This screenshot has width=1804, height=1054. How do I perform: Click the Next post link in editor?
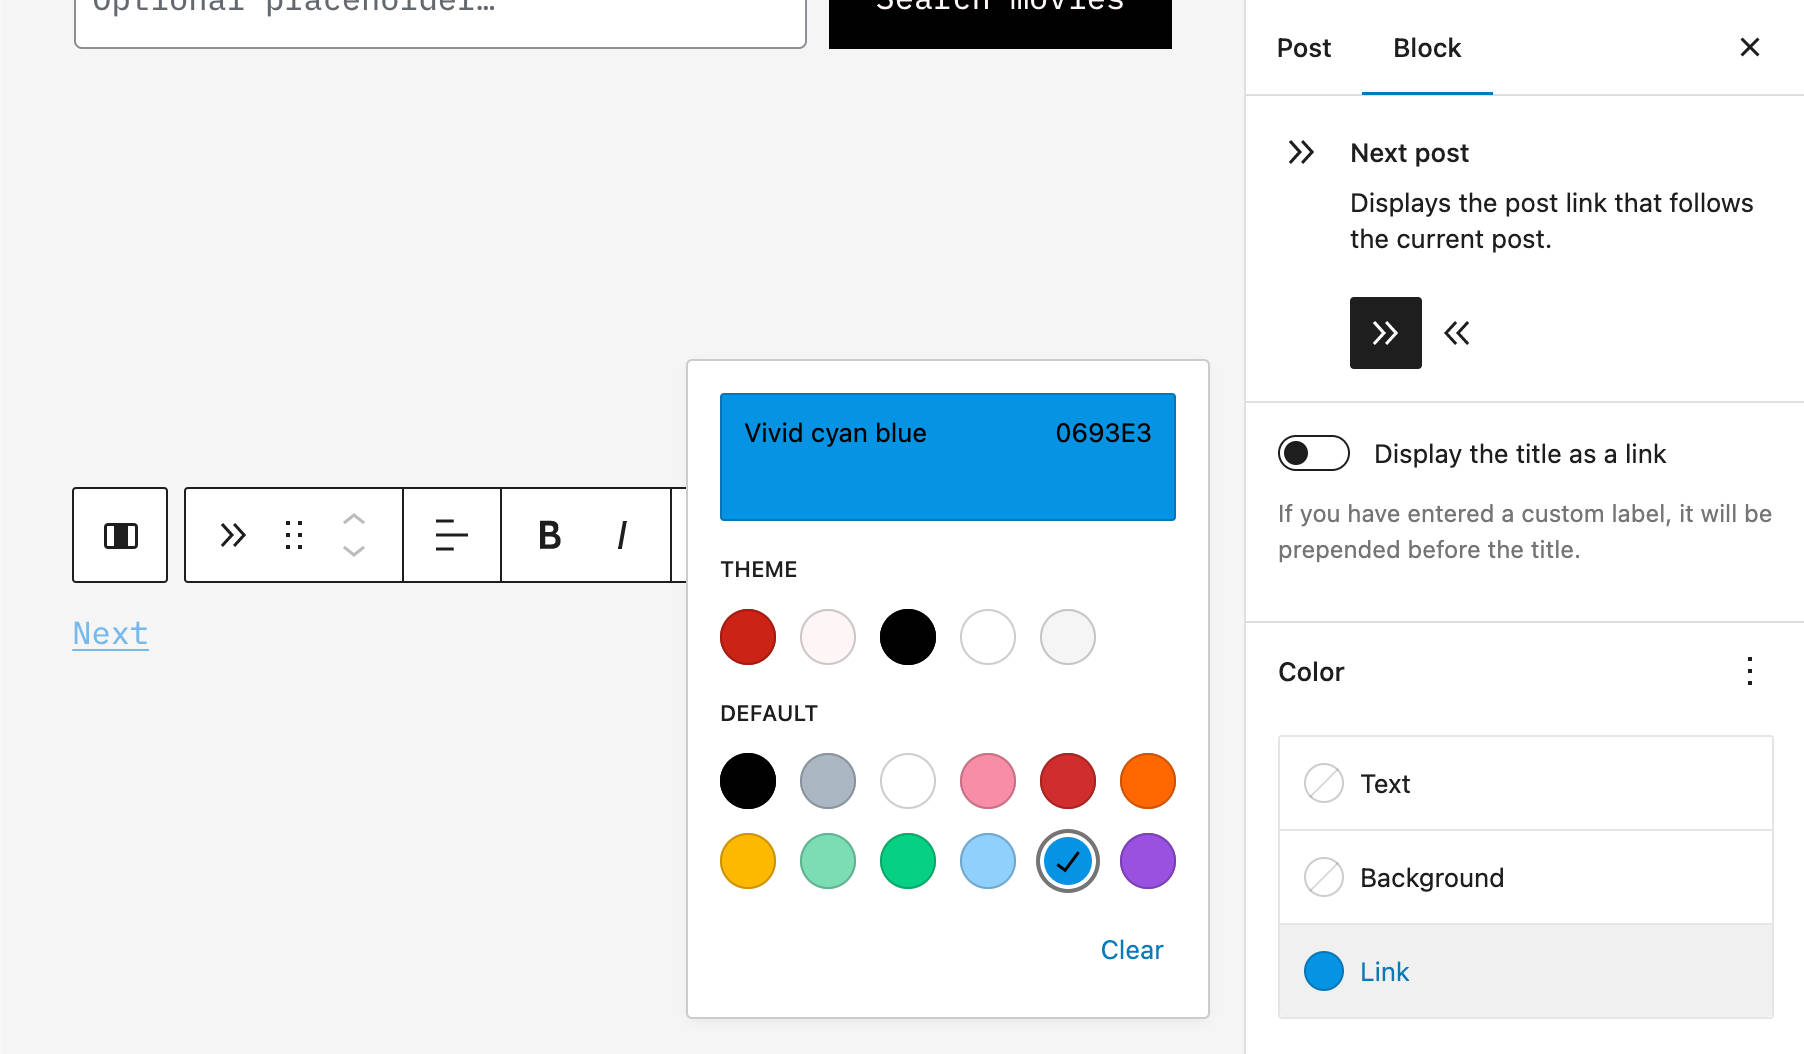point(110,633)
